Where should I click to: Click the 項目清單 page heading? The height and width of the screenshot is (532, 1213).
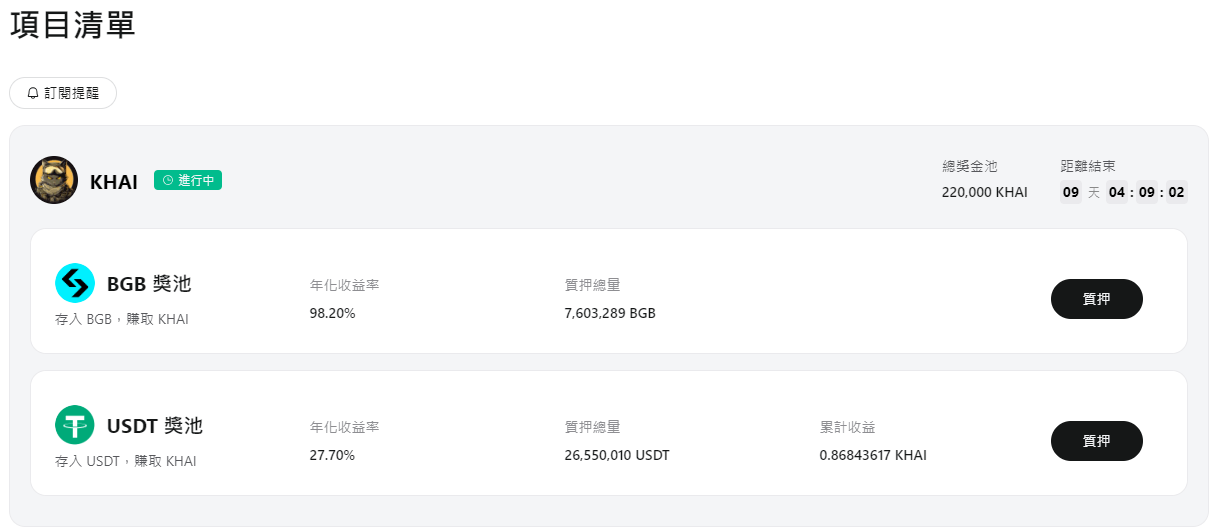tap(73, 26)
